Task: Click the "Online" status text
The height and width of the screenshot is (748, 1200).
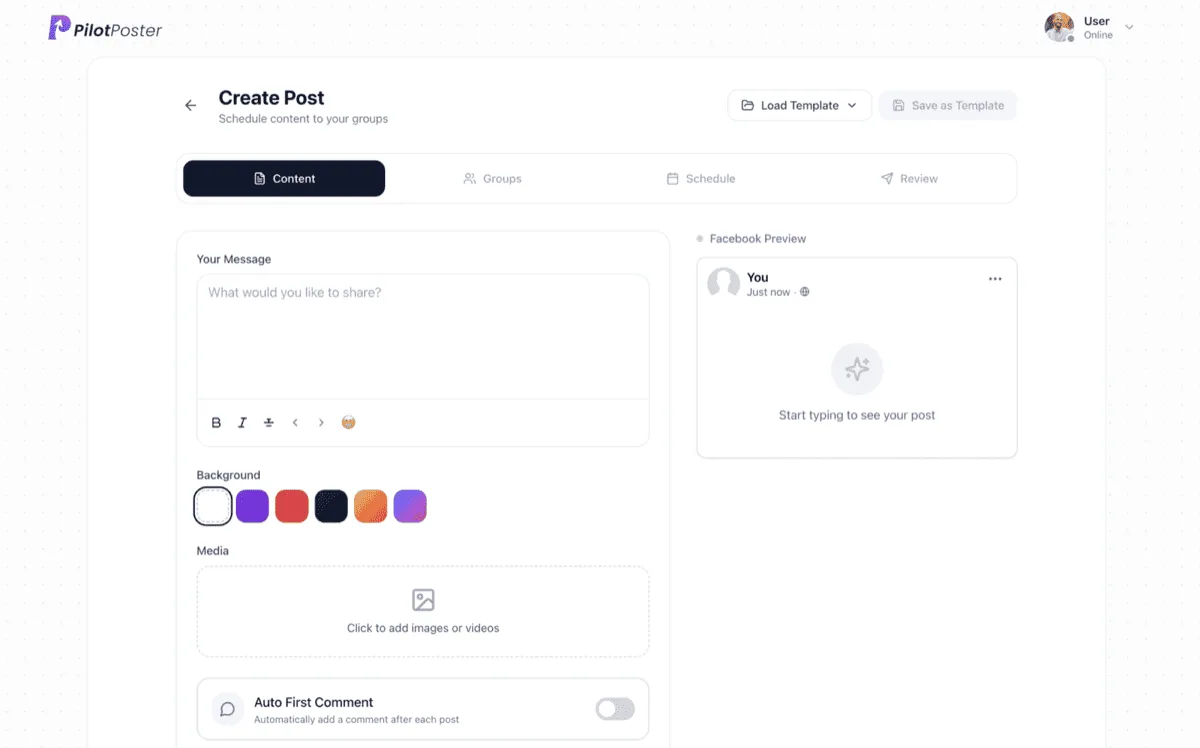Action: coord(1098,35)
